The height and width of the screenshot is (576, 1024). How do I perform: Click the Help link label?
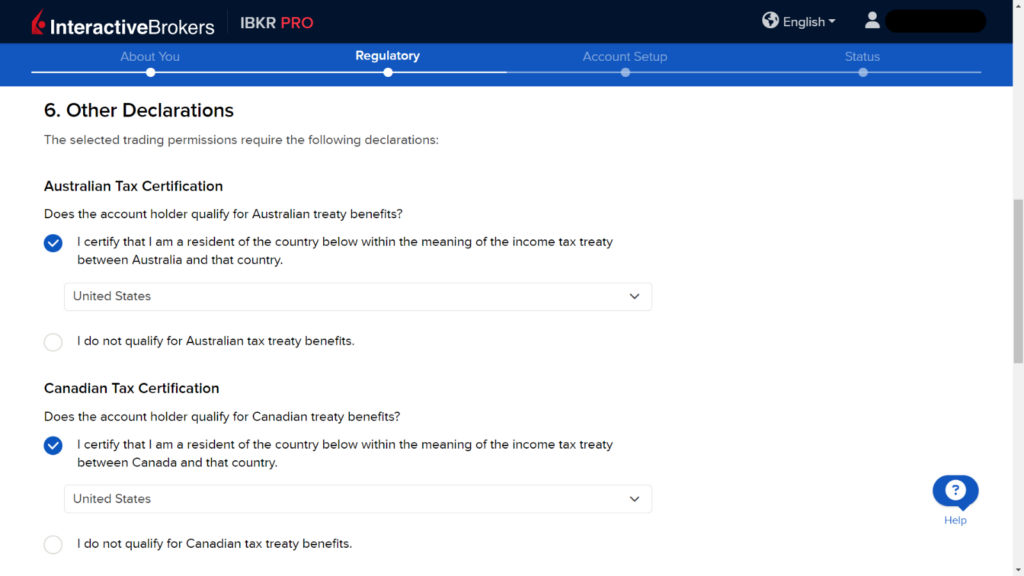pos(955,520)
